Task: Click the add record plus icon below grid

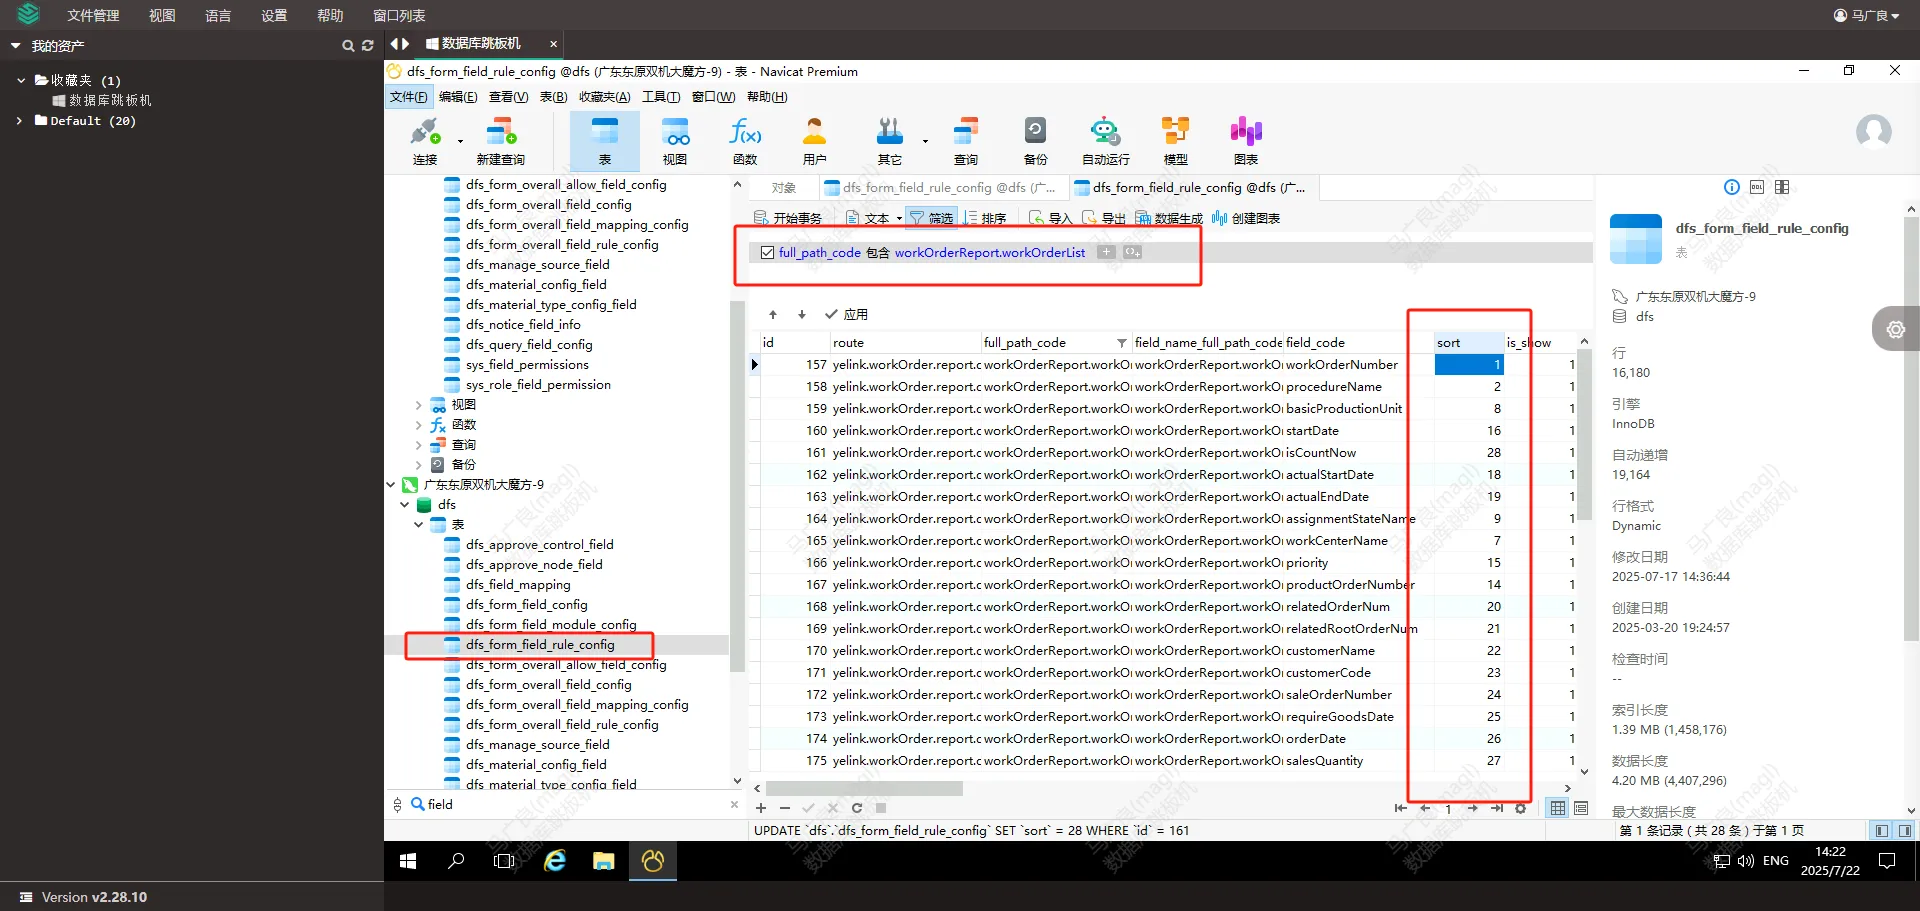Action: 761,808
